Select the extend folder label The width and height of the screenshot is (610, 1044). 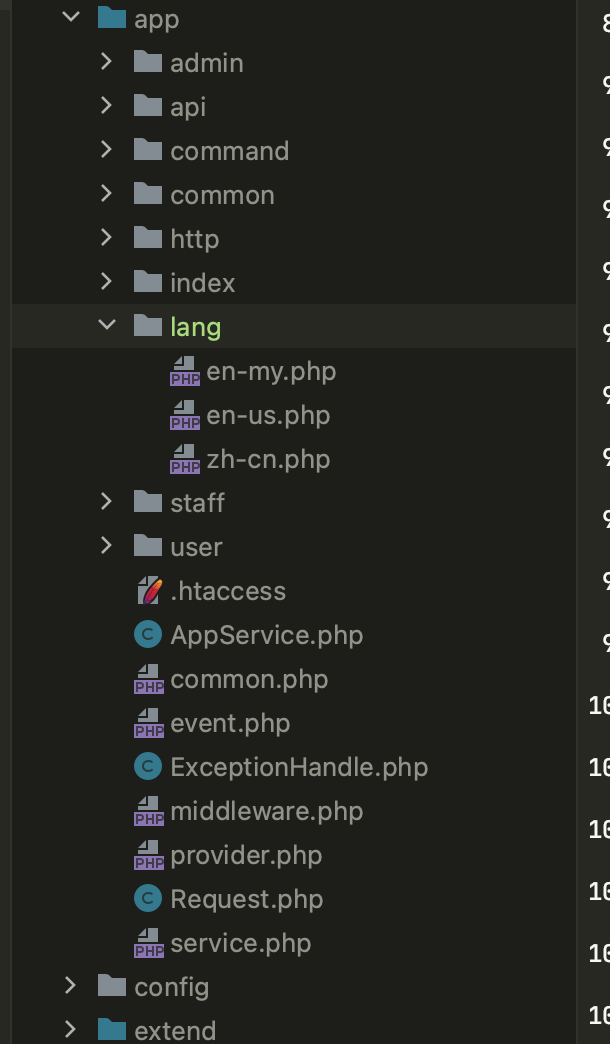click(174, 1031)
